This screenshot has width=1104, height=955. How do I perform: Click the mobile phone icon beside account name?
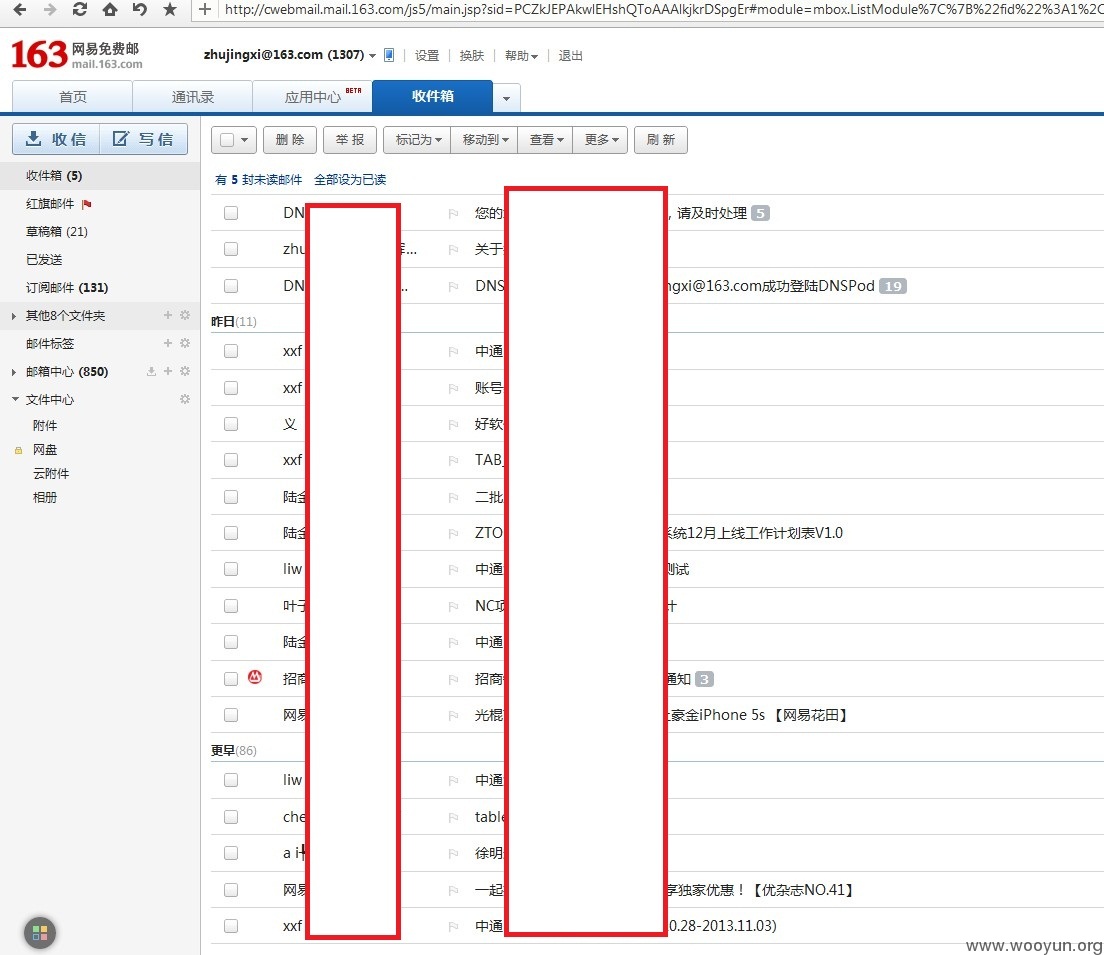point(389,55)
